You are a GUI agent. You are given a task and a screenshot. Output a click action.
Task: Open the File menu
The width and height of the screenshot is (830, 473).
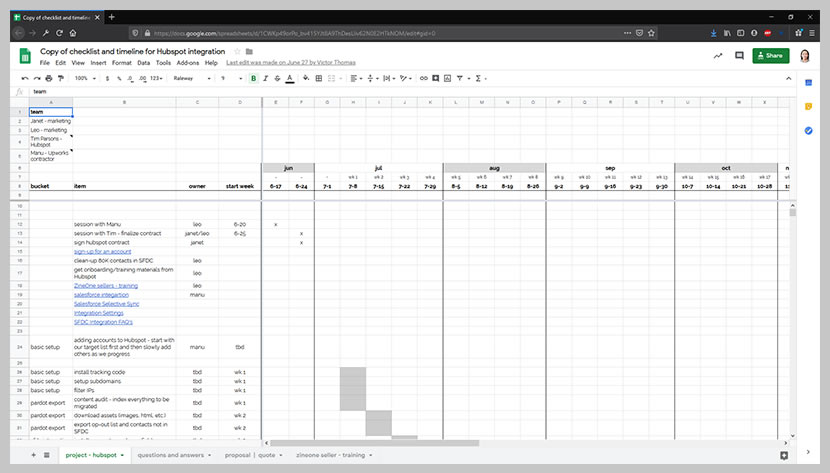pos(44,62)
